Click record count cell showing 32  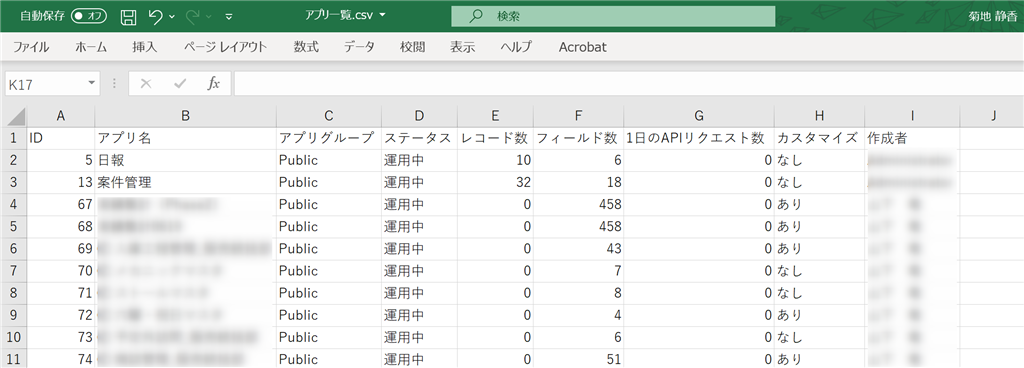coord(495,183)
